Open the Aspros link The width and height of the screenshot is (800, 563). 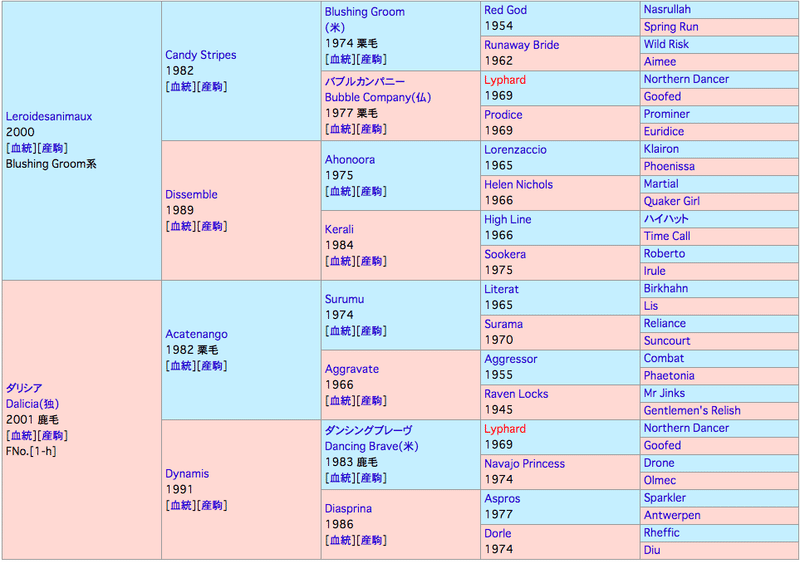(503, 499)
